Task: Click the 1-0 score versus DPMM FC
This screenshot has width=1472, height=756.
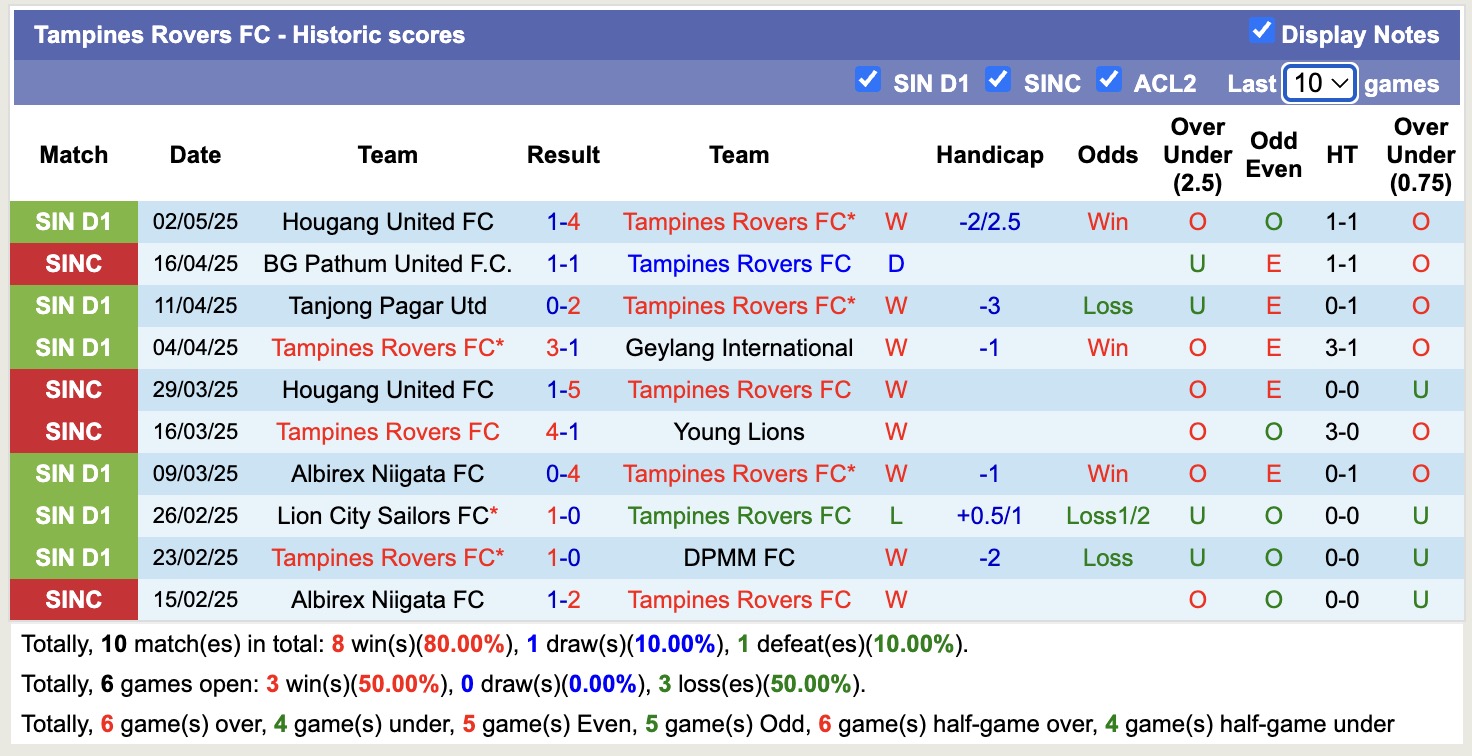Action: tap(563, 558)
